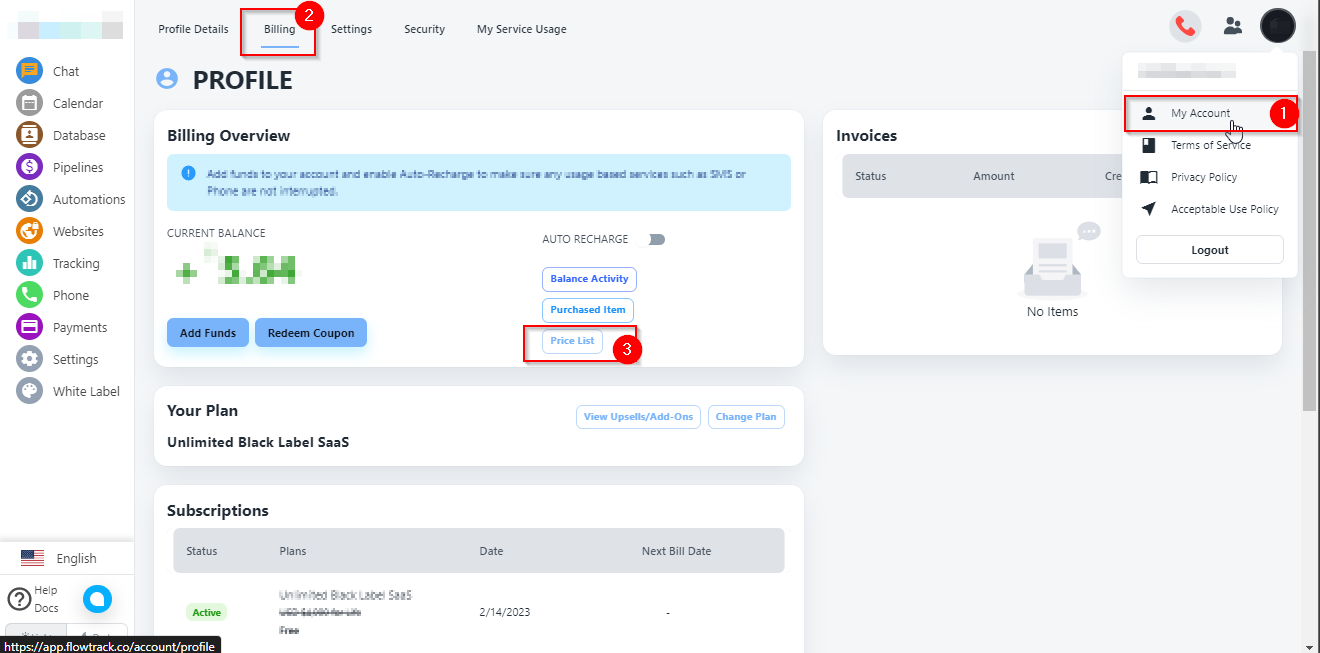Click the Logout button

click(x=1209, y=250)
